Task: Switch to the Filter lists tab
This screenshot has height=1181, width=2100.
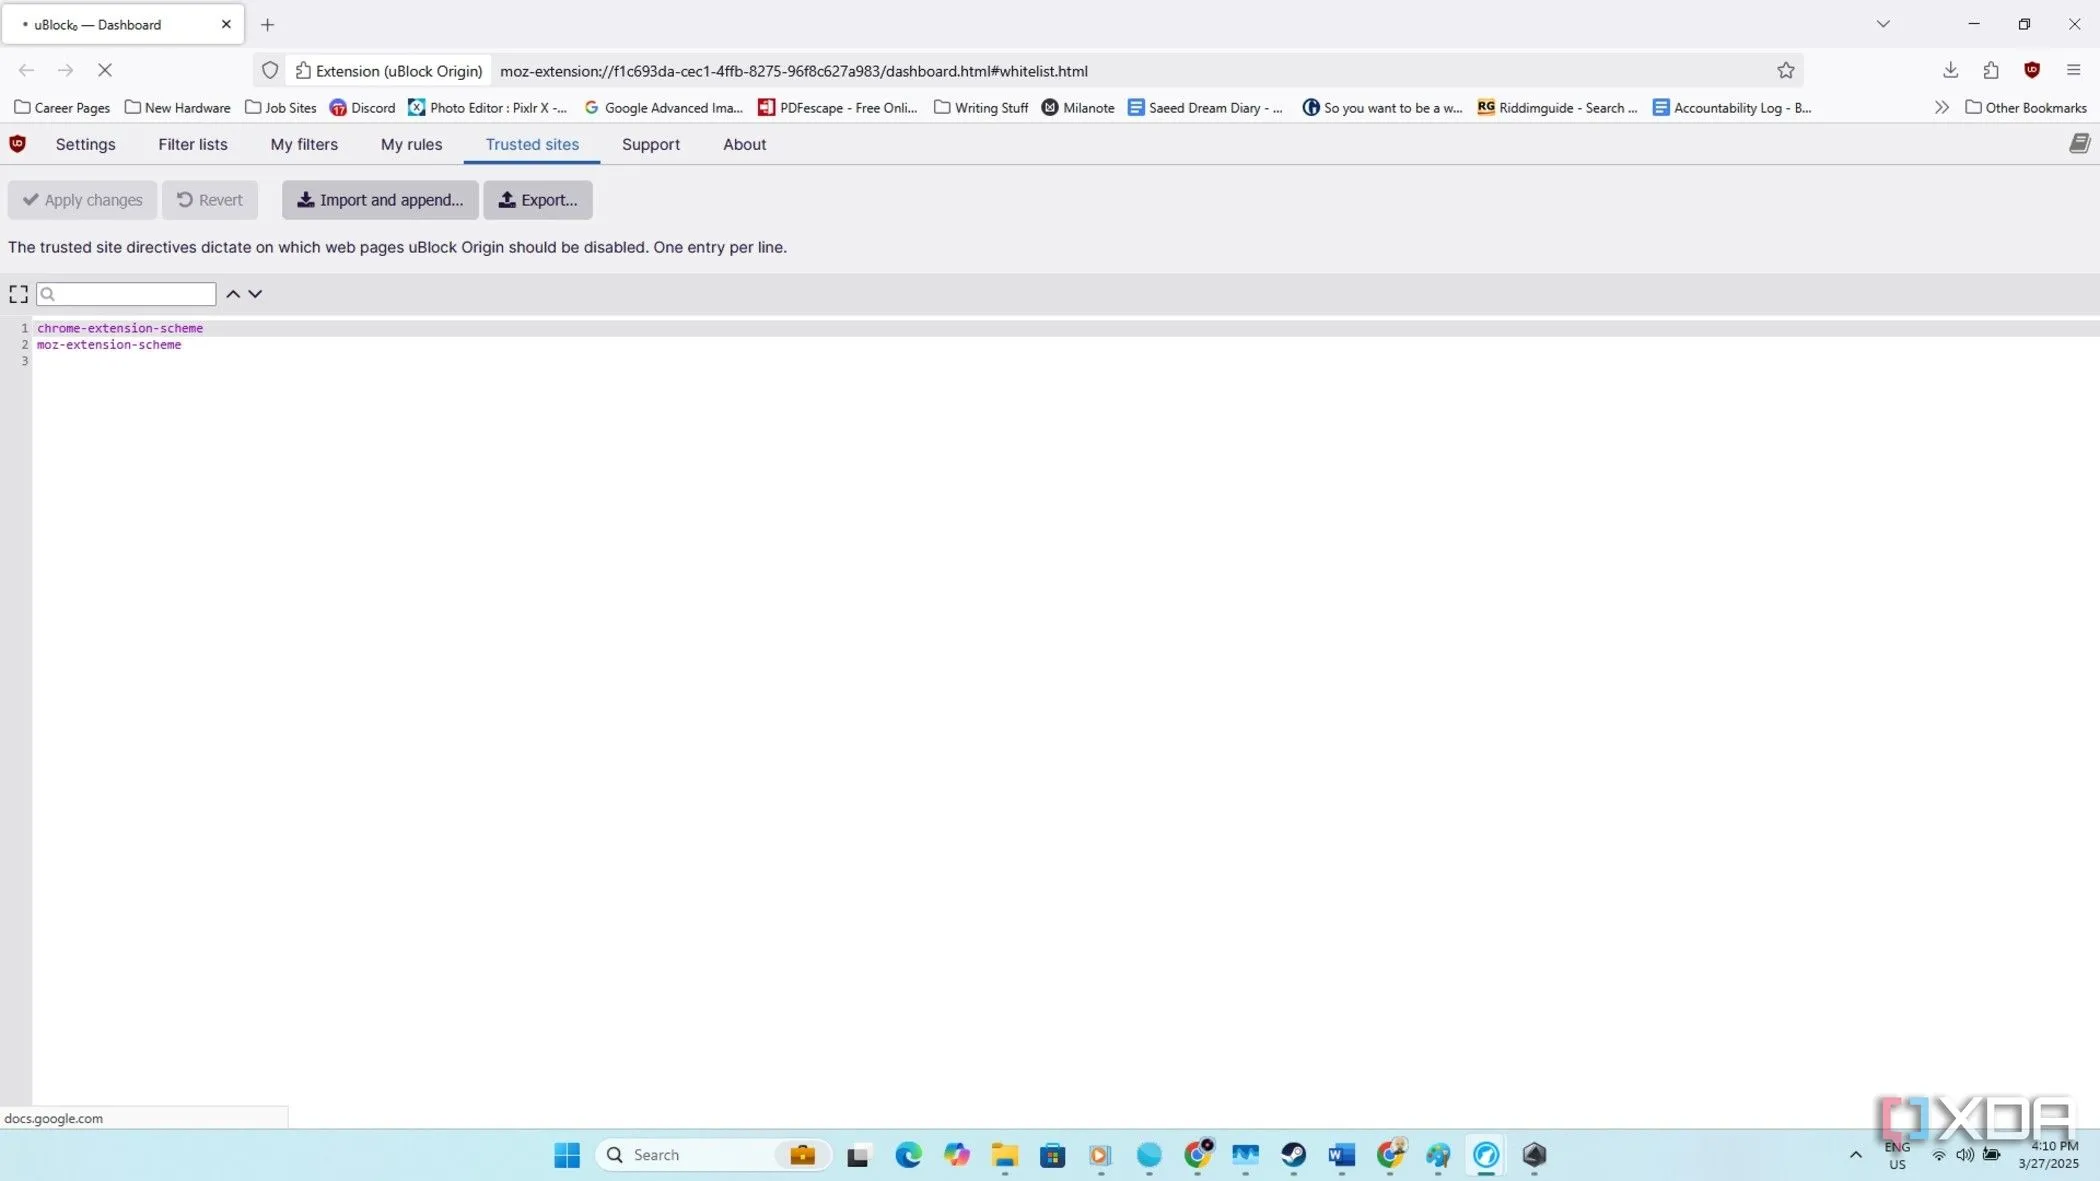Action: click(x=193, y=144)
